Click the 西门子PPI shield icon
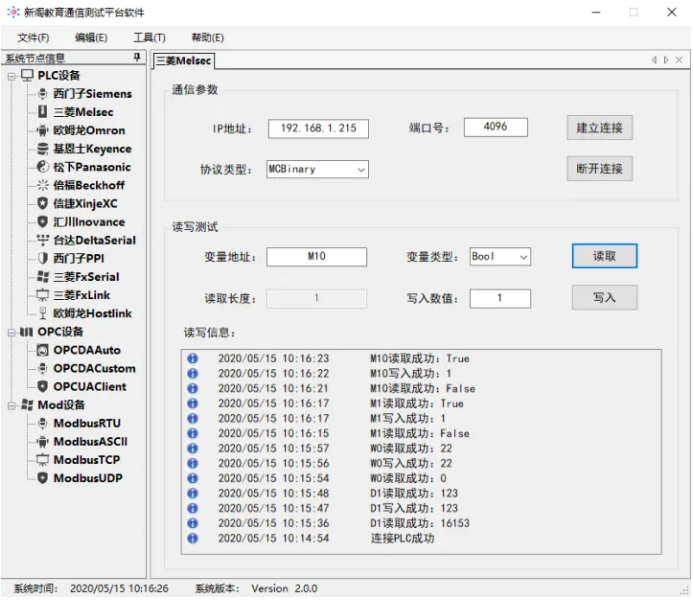Screen dimensions: 693x600 click(x=42, y=258)
